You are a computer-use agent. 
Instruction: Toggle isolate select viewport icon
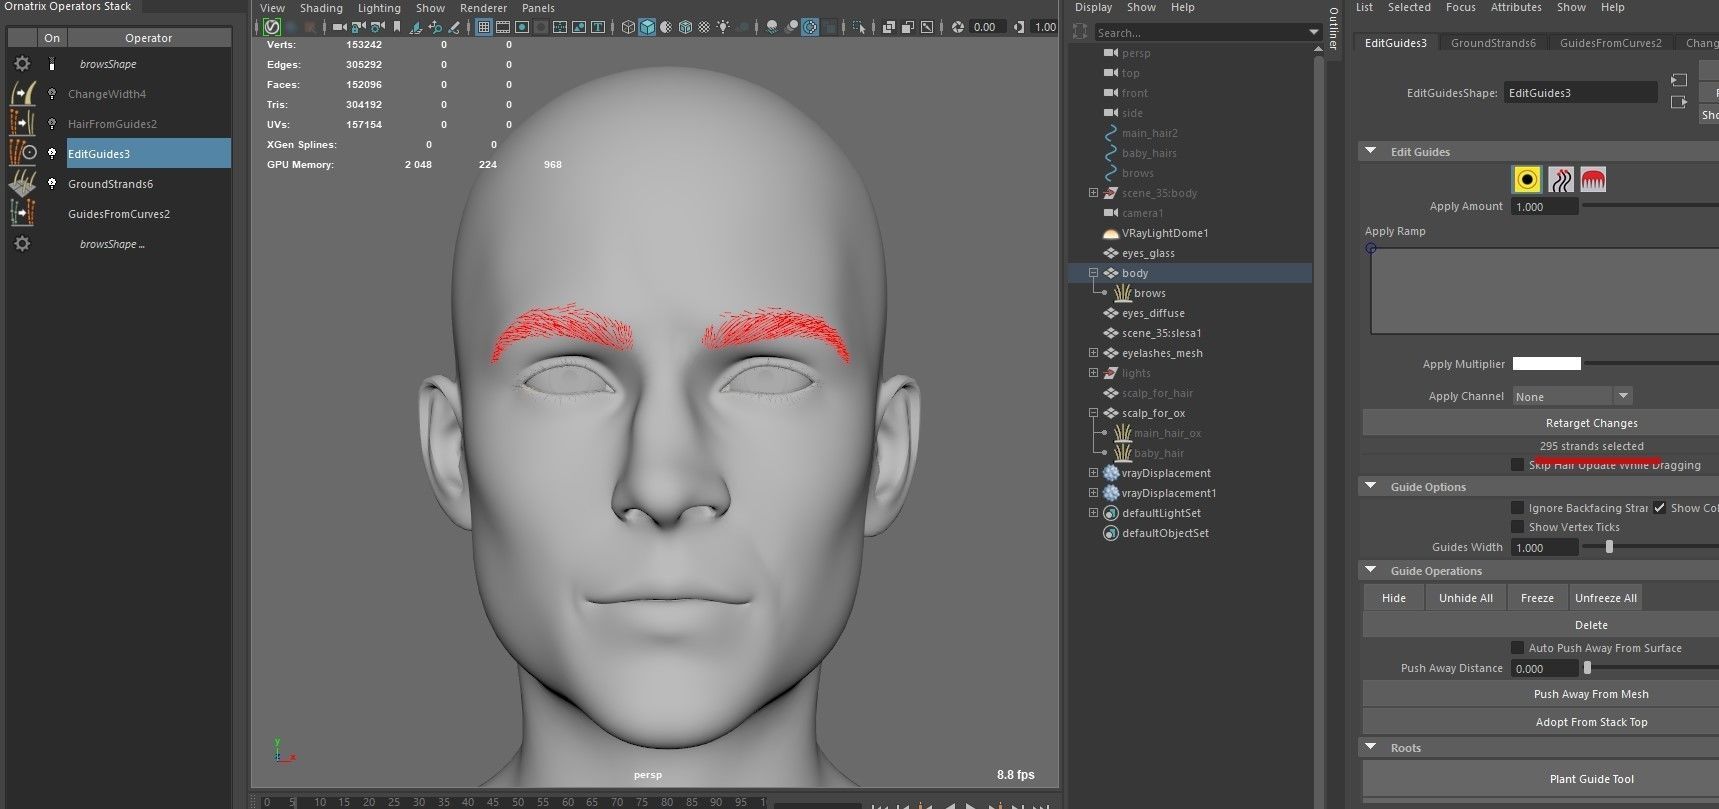(858, 27)
